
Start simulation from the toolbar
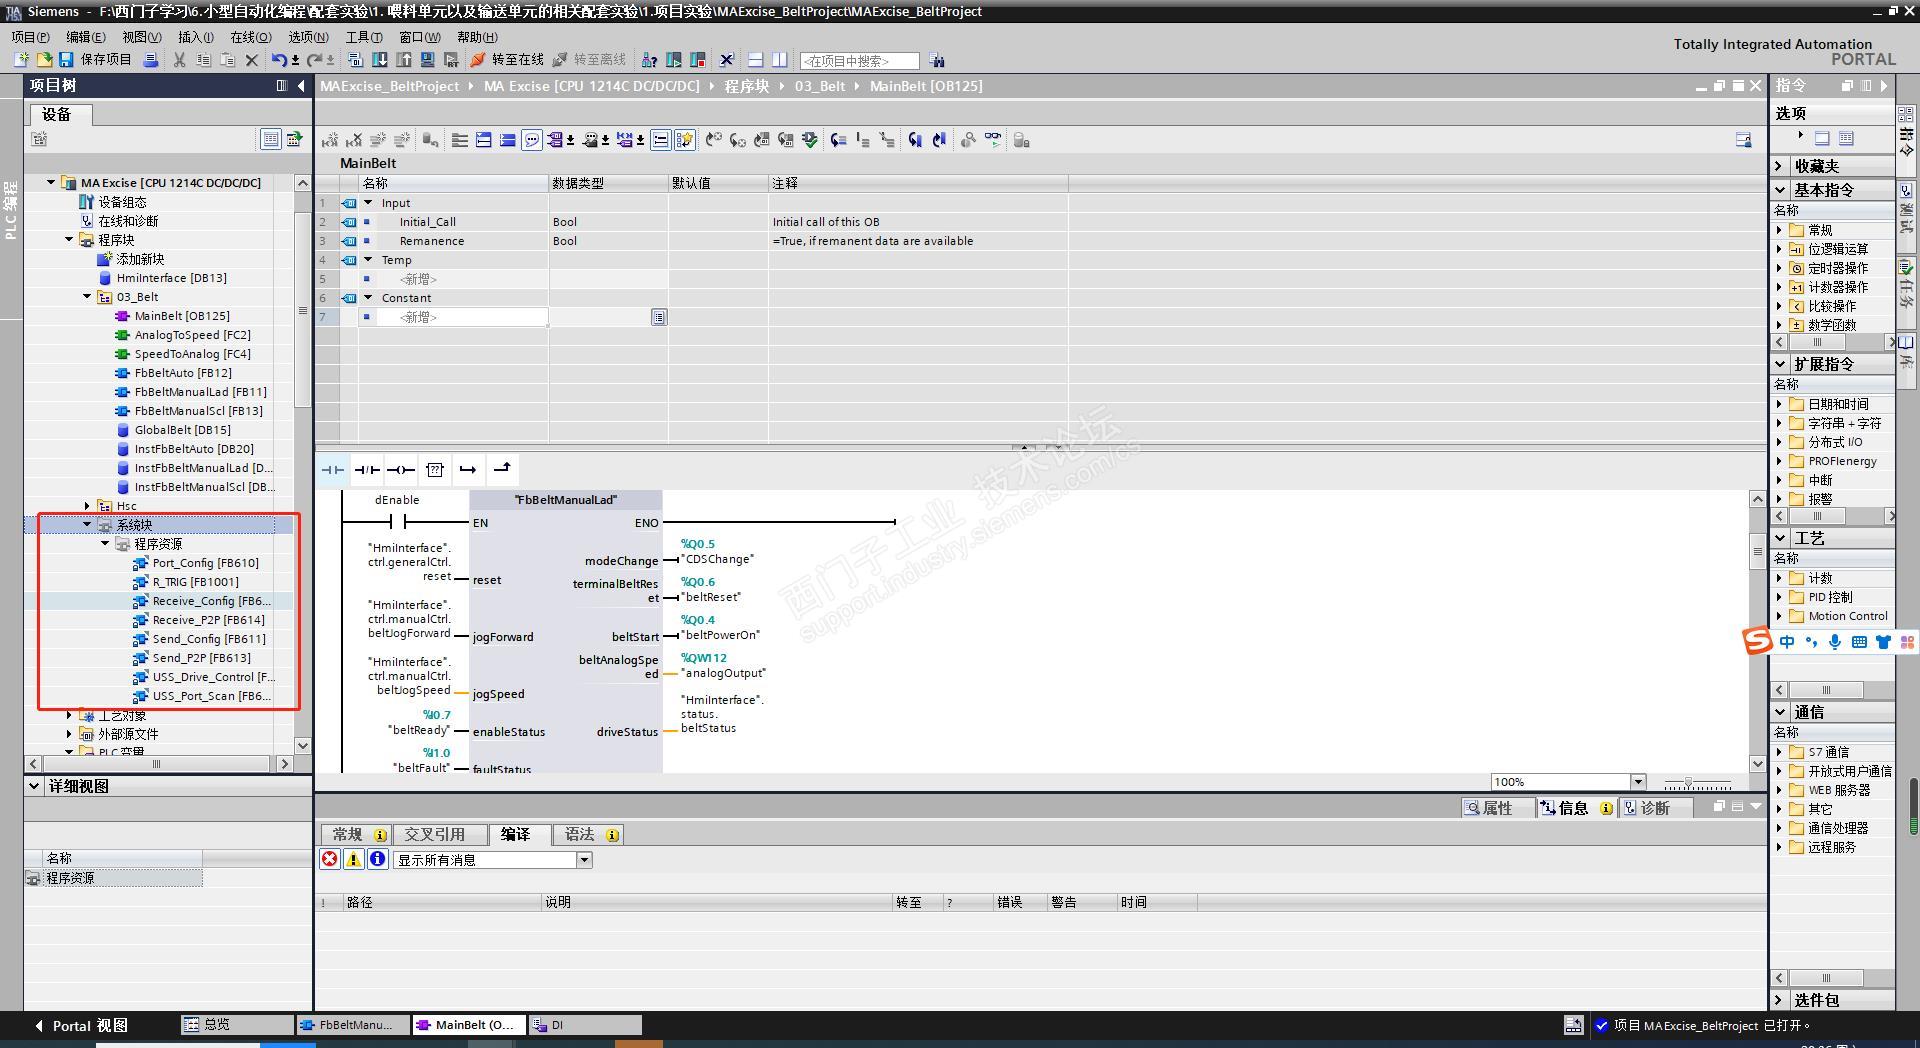[428, 60]
